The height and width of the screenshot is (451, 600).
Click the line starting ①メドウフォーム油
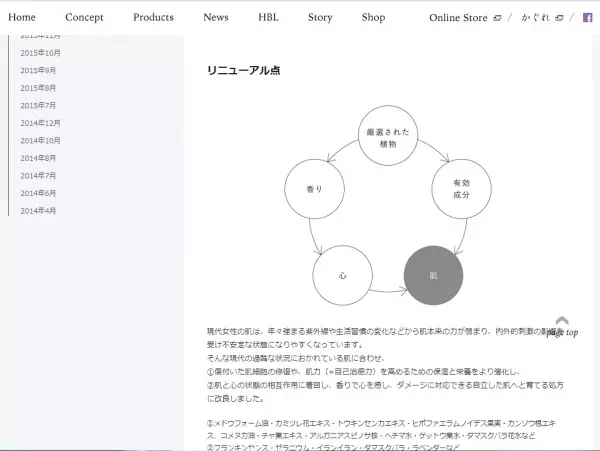[381, 429]
